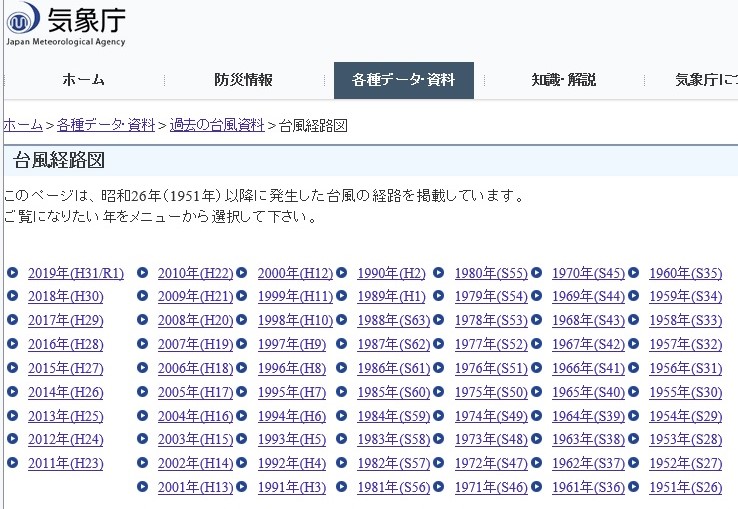Open the 1964年(S39) year link
The image size is (738, 509).
pos(588,416)
